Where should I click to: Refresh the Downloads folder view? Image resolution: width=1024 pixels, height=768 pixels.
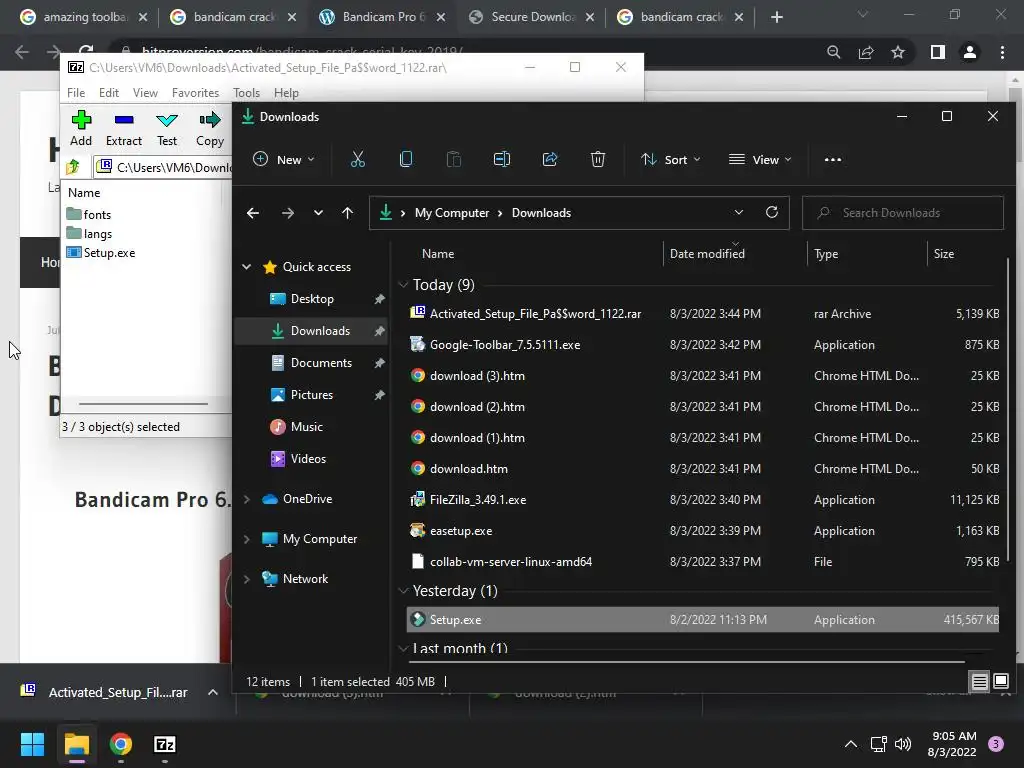[x=772, y=212]
